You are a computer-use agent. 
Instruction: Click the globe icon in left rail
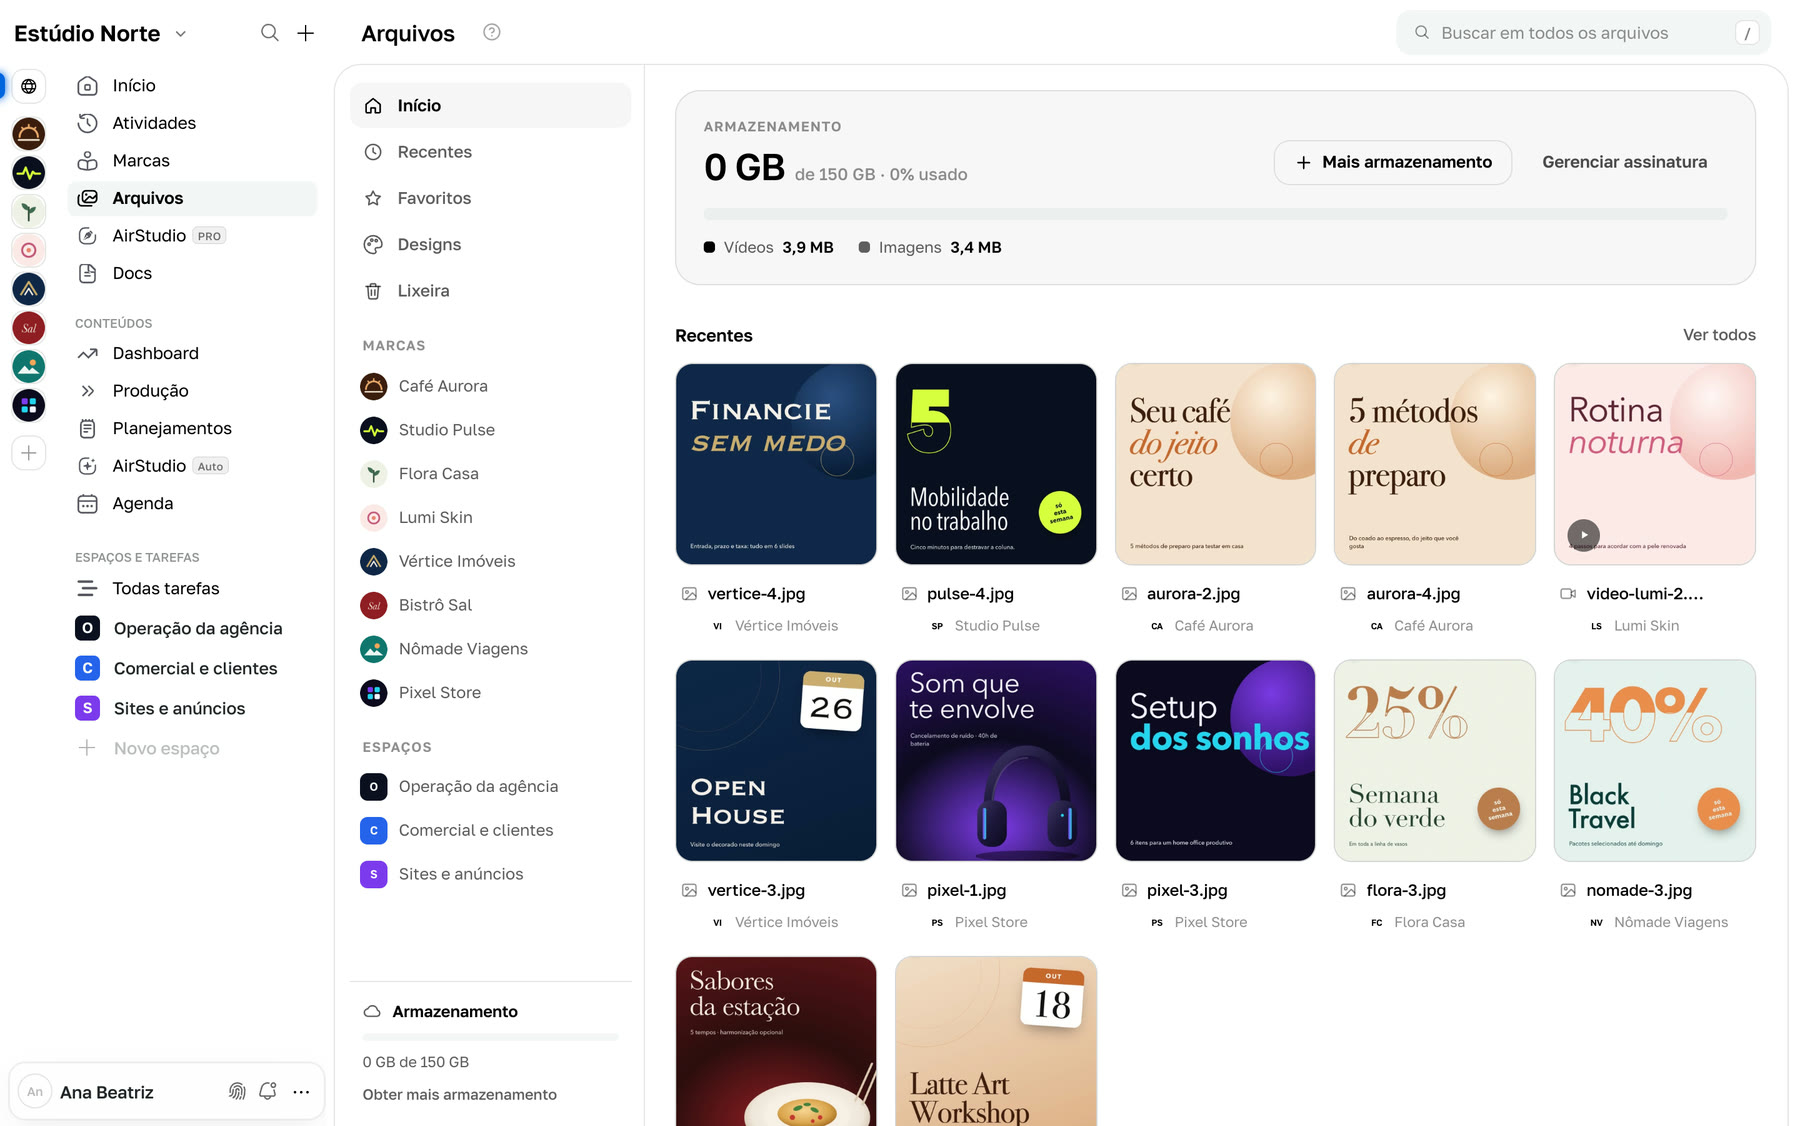(29, 86)
